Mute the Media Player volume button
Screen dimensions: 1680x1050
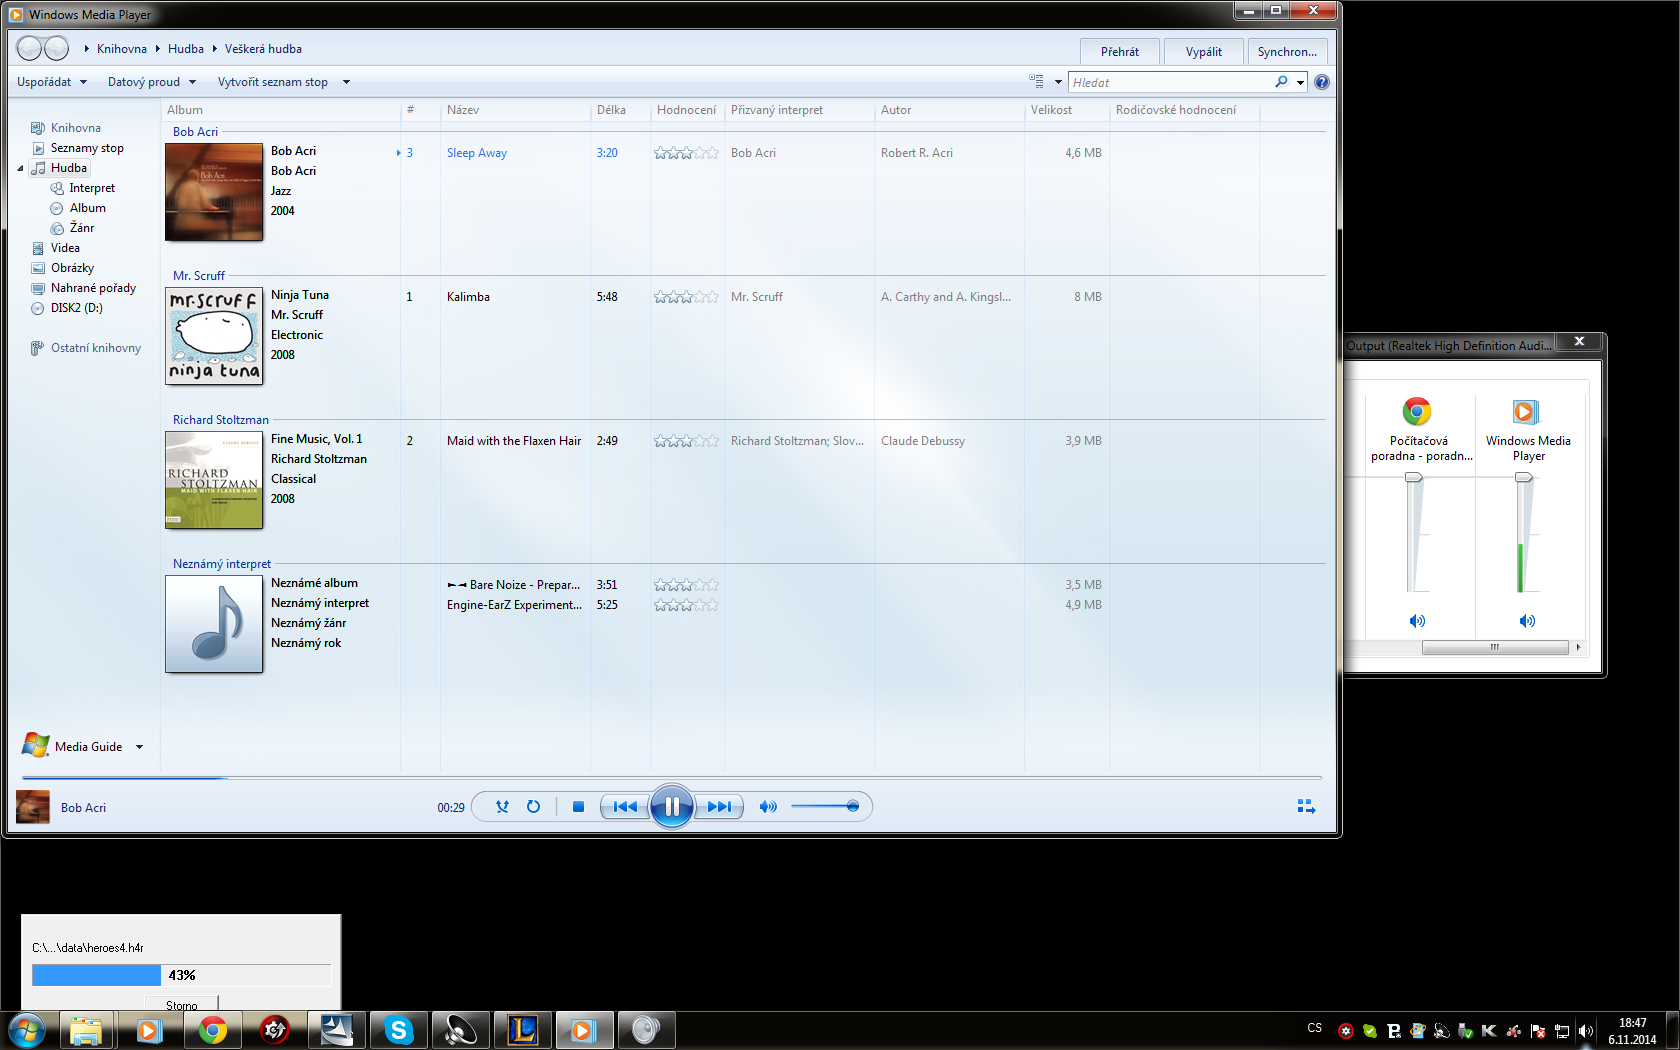tap(768, 807)
